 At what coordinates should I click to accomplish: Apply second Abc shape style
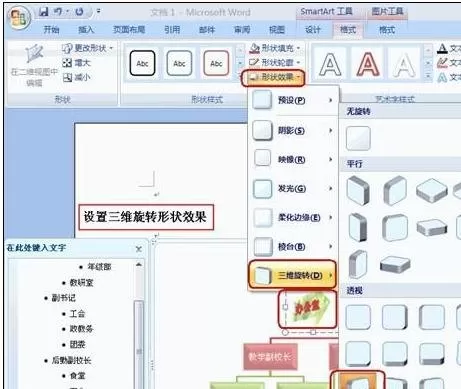tap(179, 63)
